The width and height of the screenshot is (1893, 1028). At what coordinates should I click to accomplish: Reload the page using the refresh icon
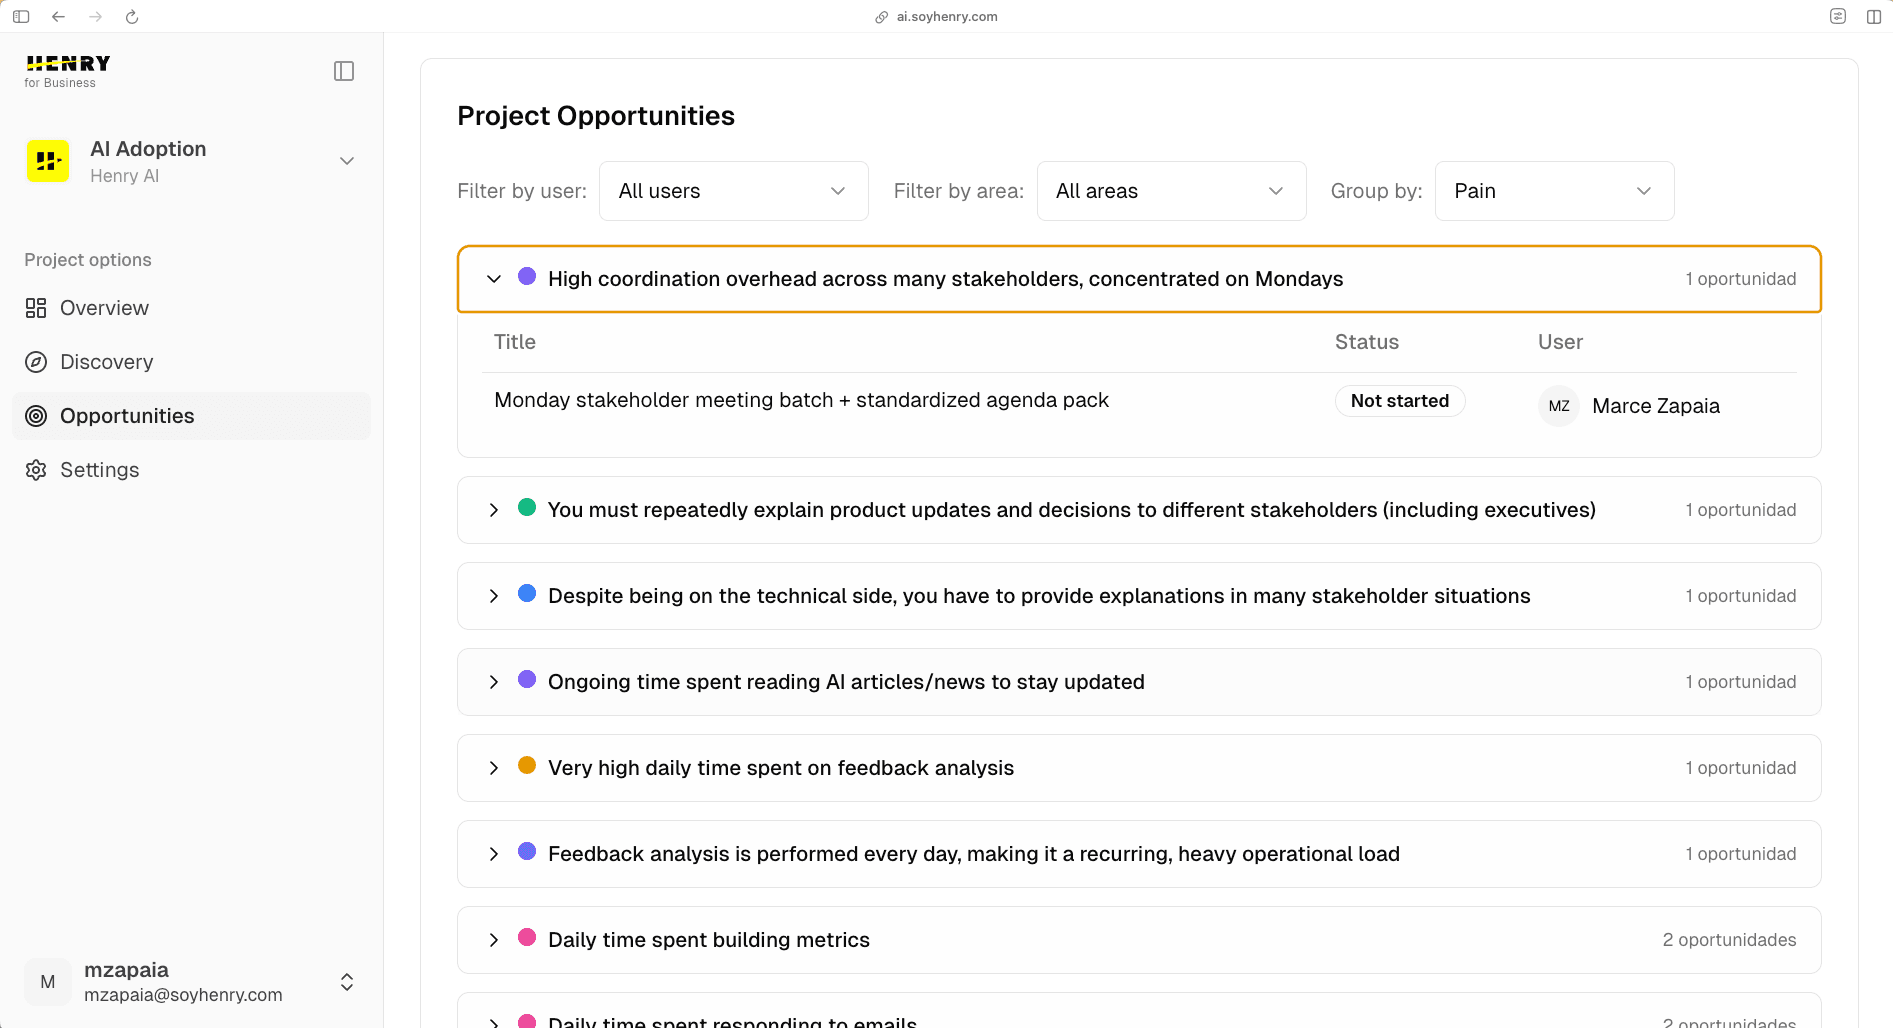pyautogui.click(x=132, y=16)
